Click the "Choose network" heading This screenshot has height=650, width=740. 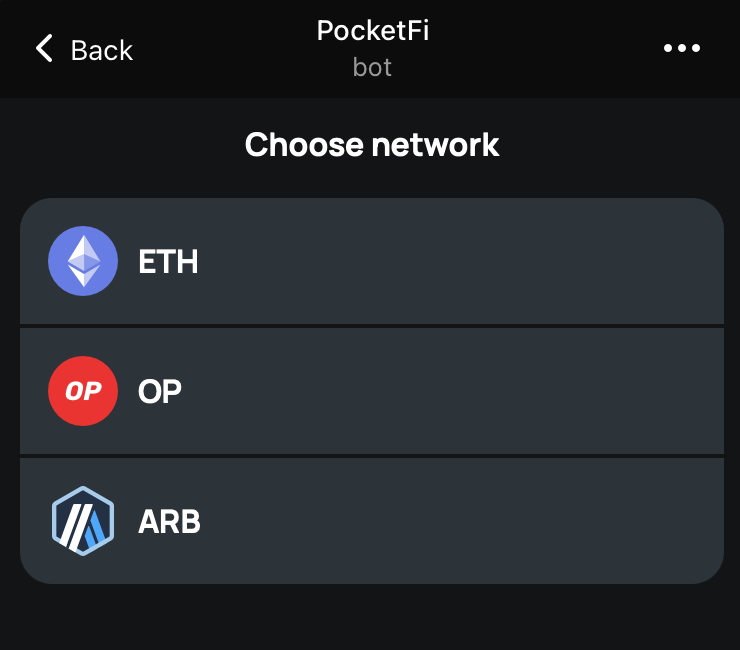click(372, 145)
